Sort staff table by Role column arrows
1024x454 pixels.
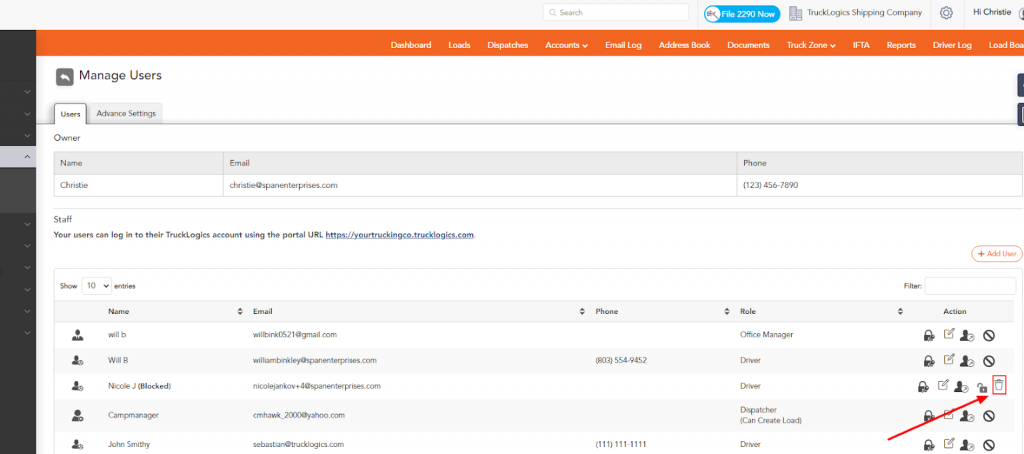pos(900,312)
